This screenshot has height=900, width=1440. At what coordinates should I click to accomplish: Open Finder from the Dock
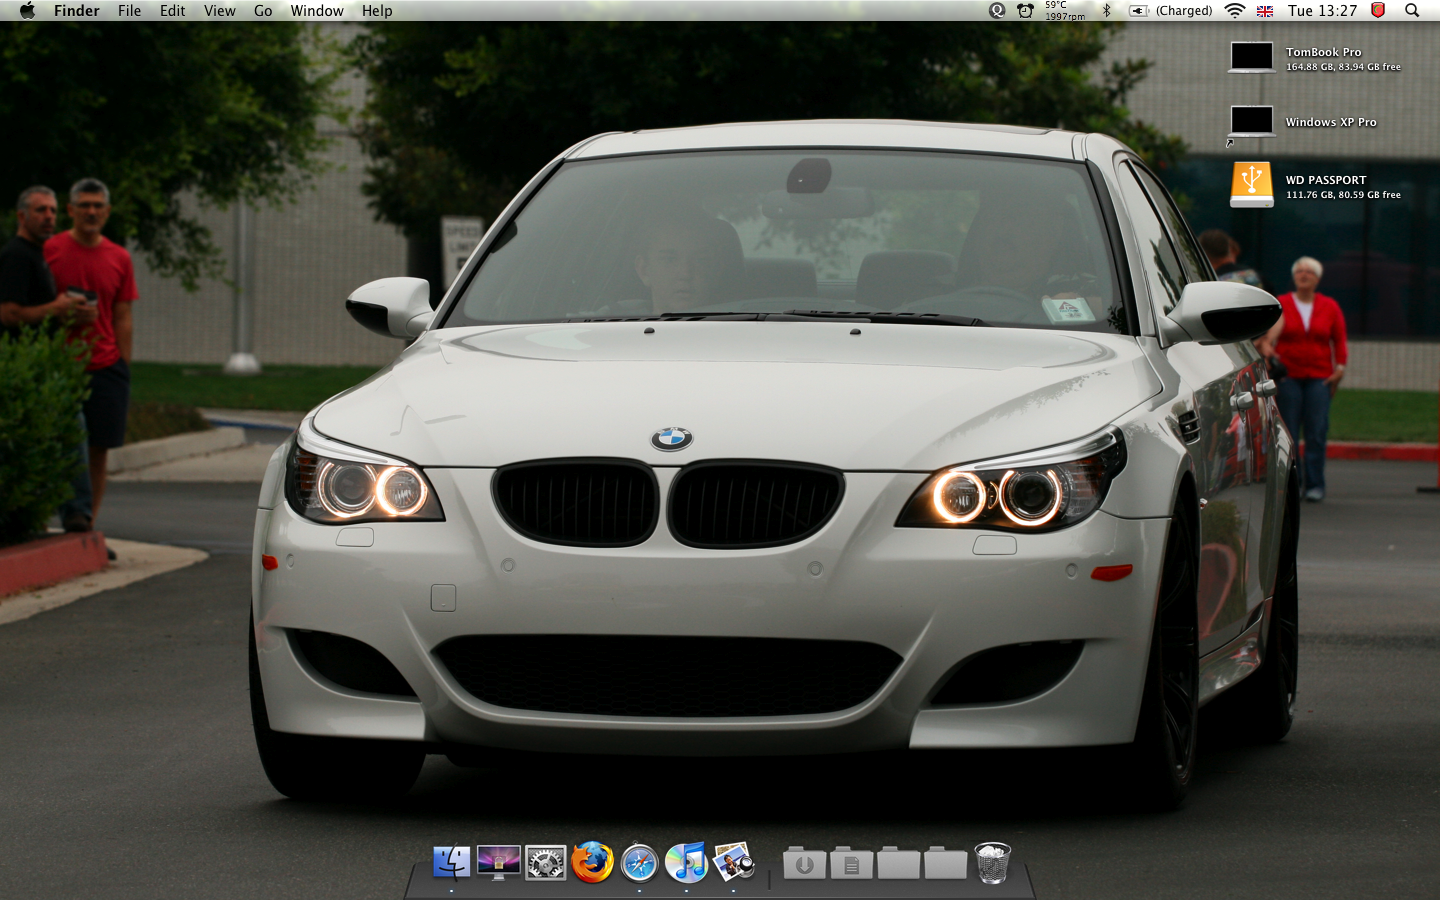coord(451,863)
